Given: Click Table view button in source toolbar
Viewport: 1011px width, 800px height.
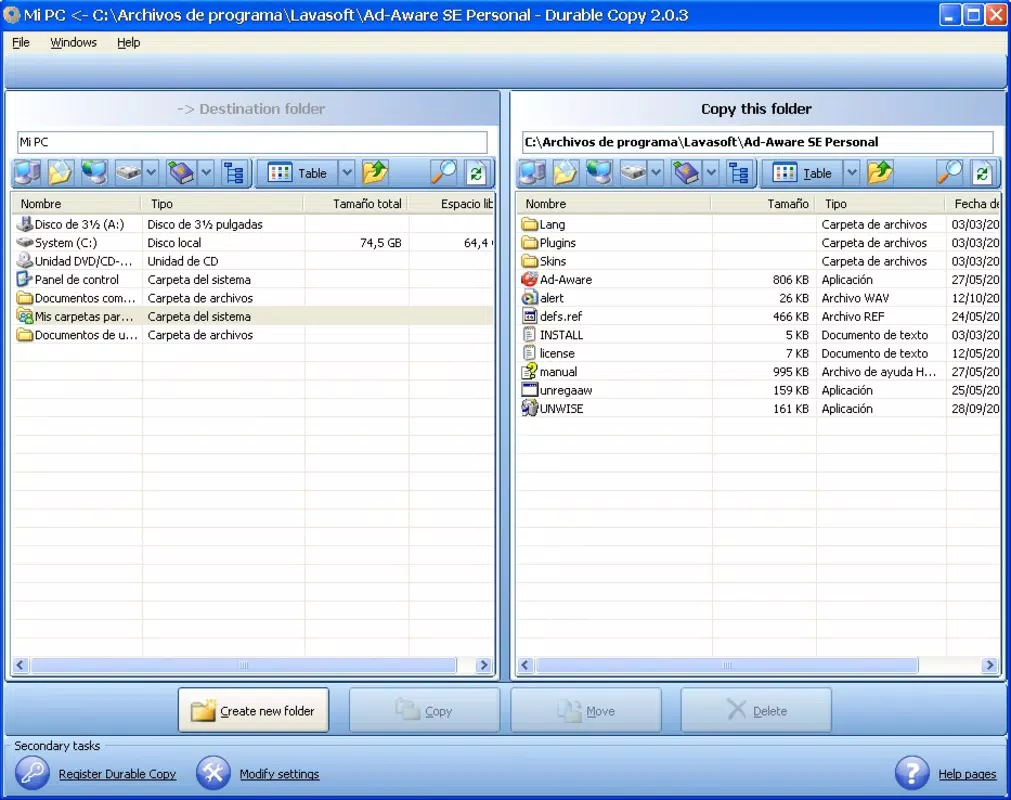Looking at the screenshot, I should (x=803, y=173).
